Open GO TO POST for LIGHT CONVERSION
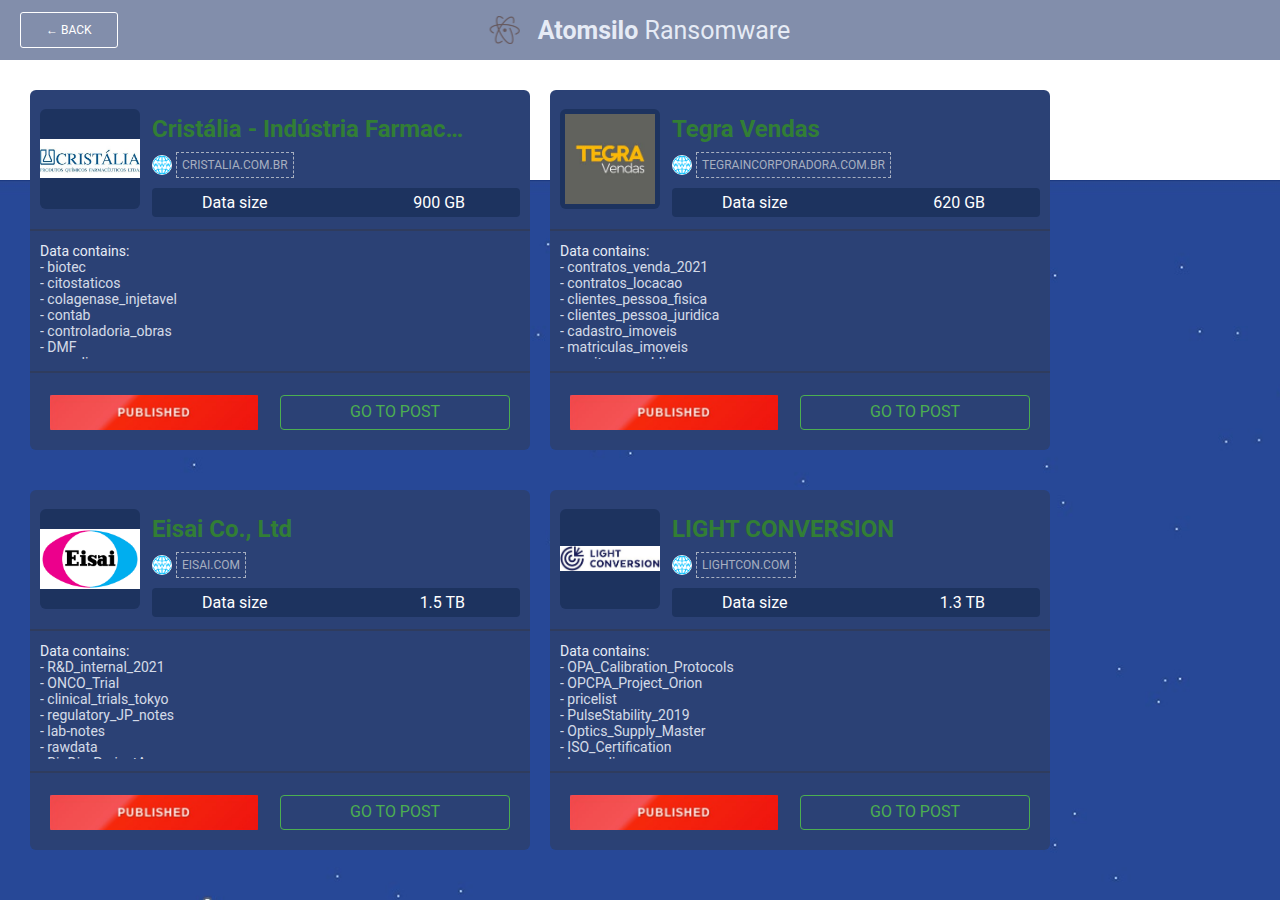1280x900 pixels. point(915,812)
